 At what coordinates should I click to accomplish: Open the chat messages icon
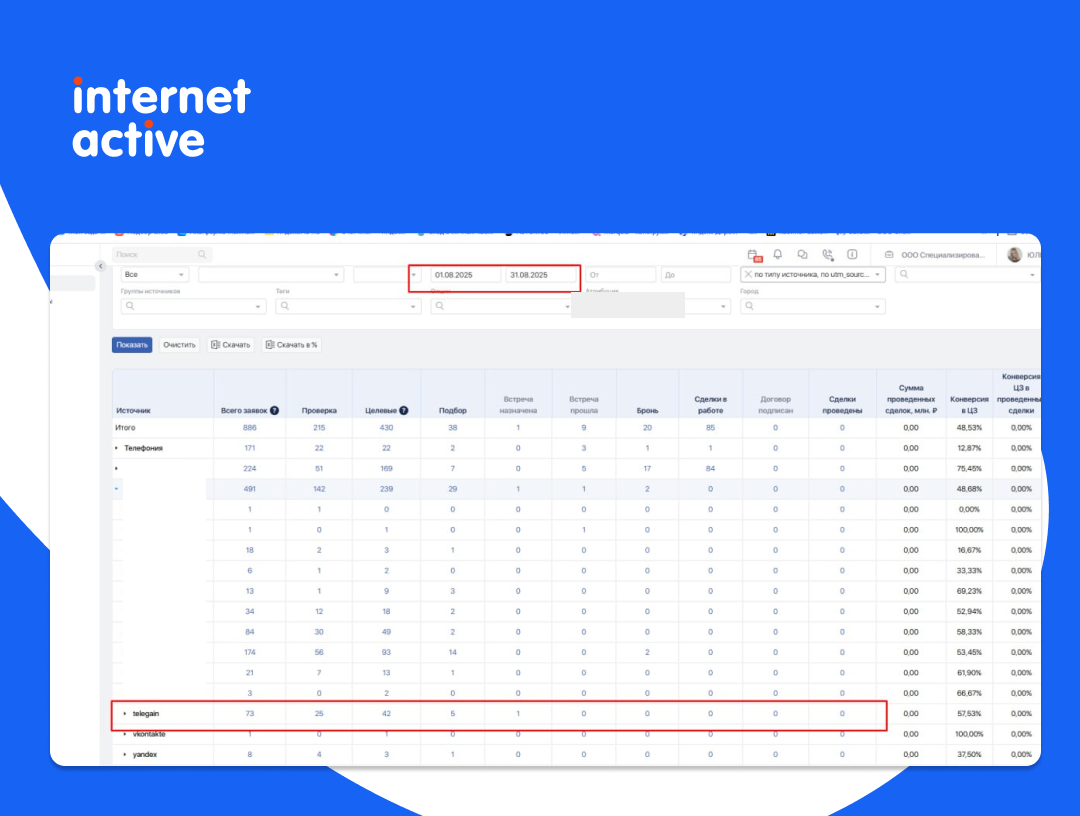point(802,255)
